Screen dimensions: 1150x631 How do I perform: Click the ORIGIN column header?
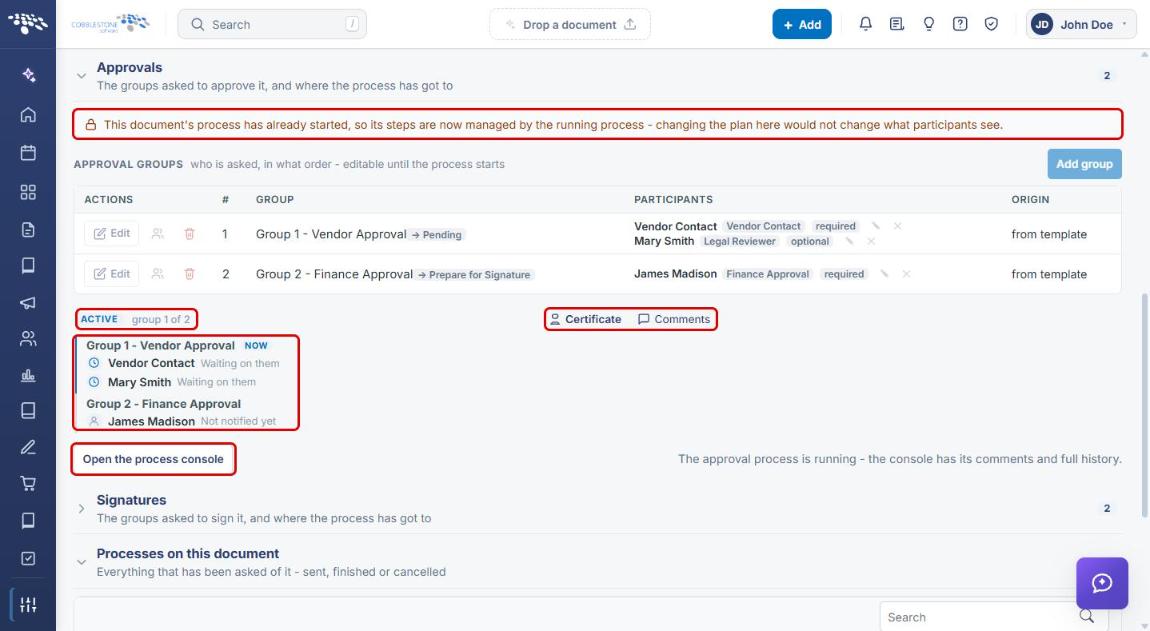1030,200
